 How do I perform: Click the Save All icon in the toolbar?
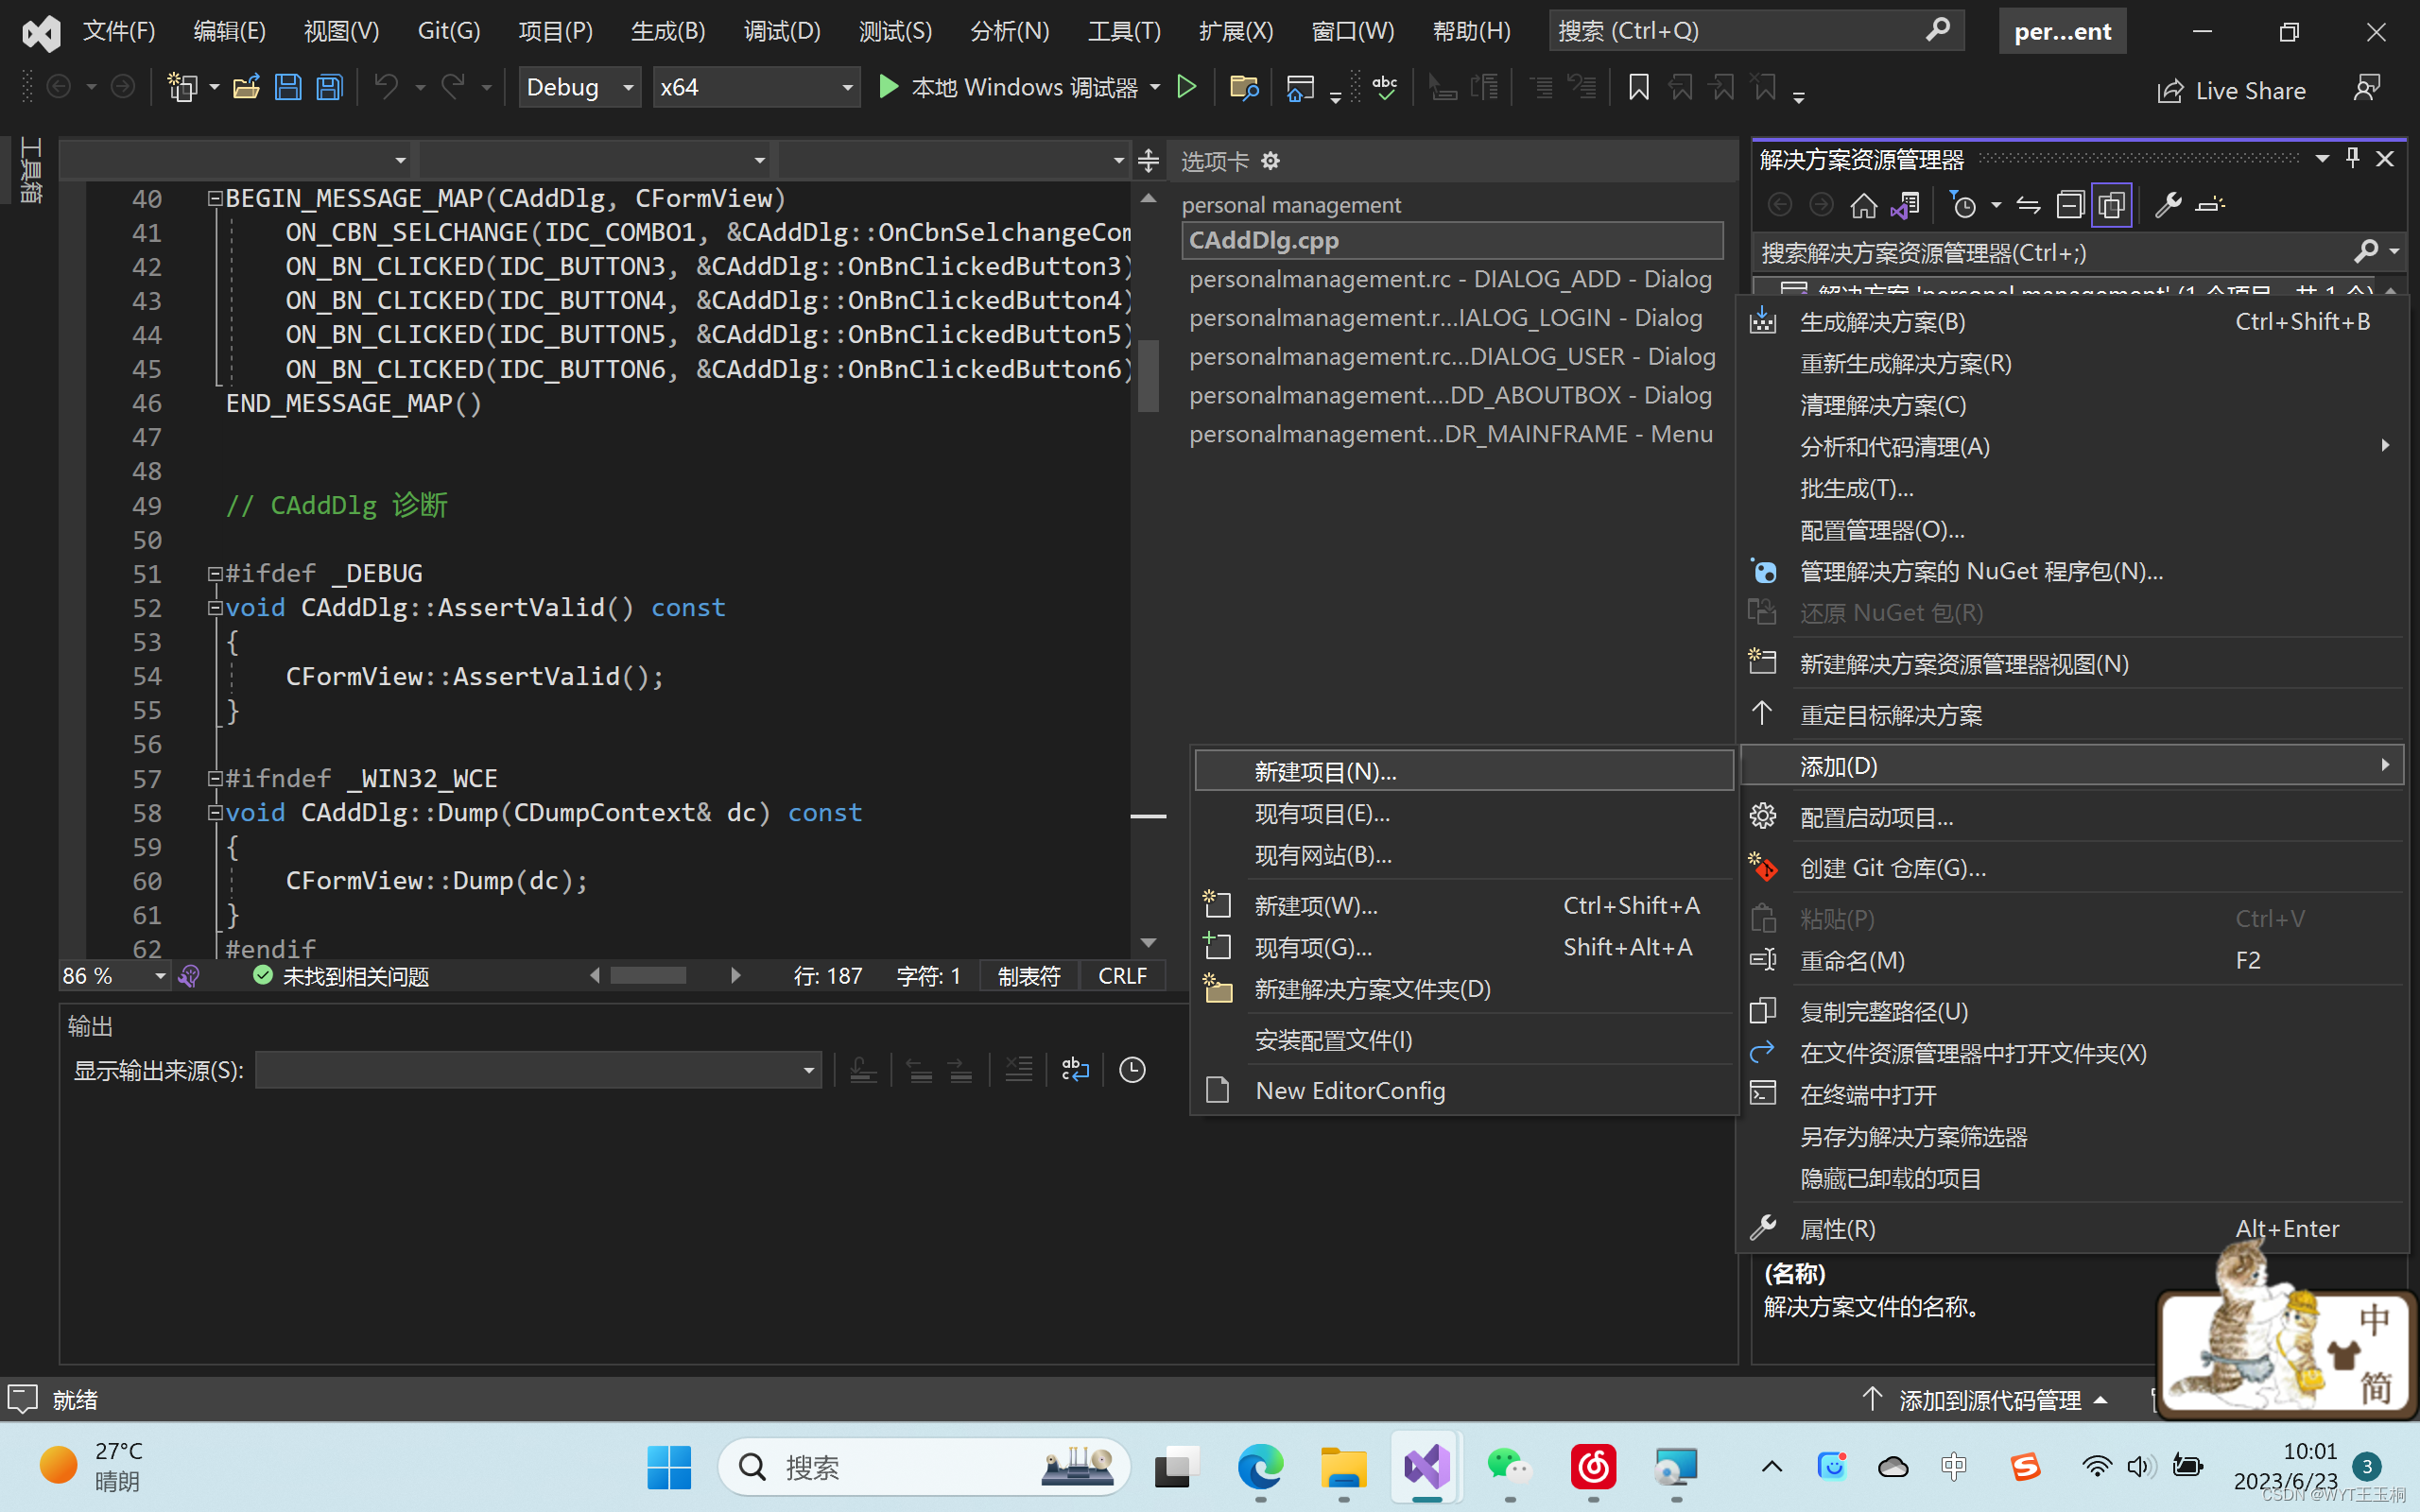(328, 87)
